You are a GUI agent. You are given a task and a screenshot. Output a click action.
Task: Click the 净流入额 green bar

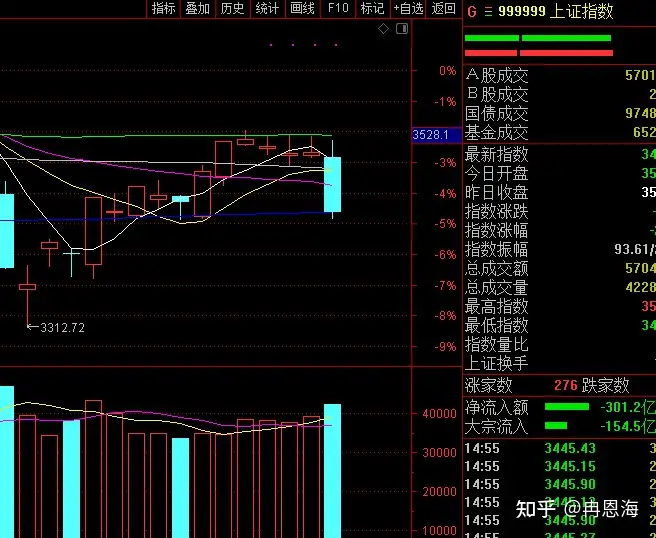point(566,407)
